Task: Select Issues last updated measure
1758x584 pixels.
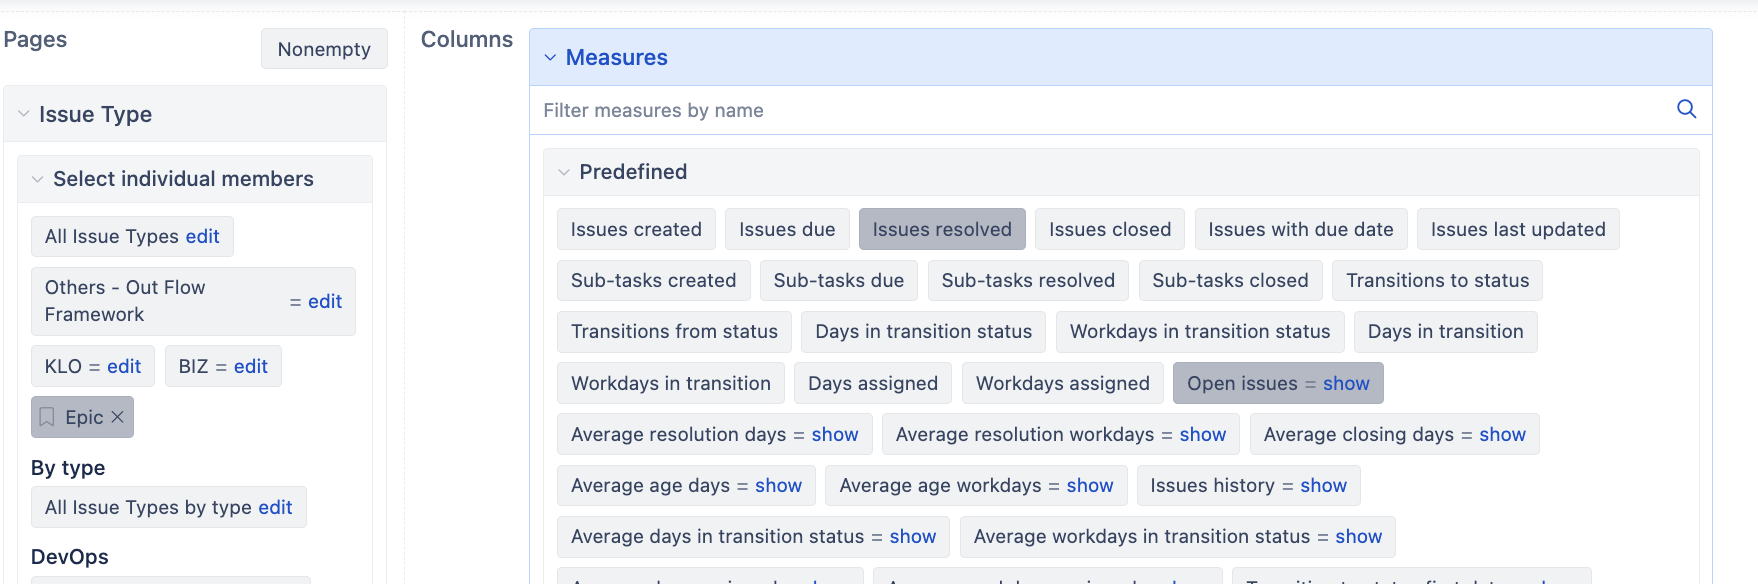Action: coord(1518,229)
